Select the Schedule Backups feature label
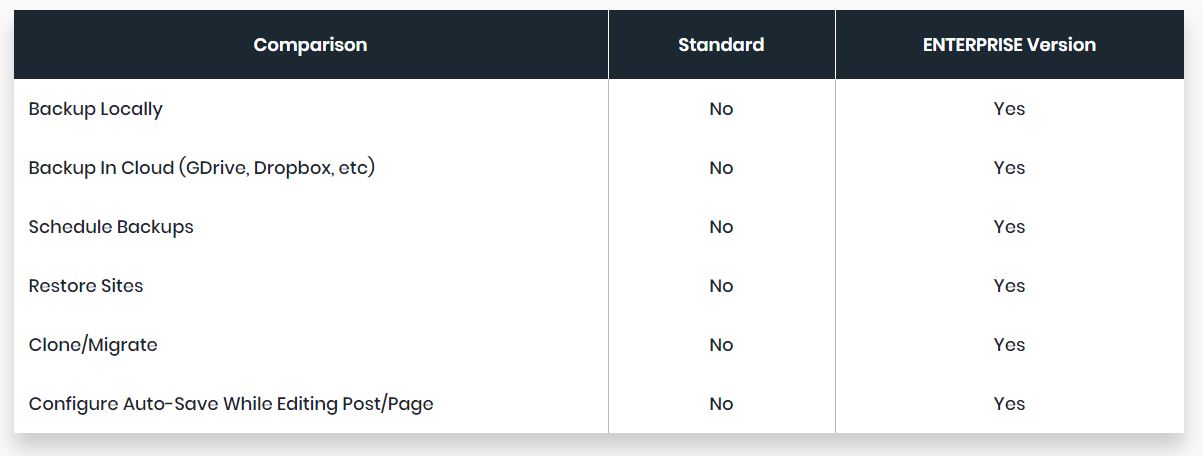 tap(111, 227)
